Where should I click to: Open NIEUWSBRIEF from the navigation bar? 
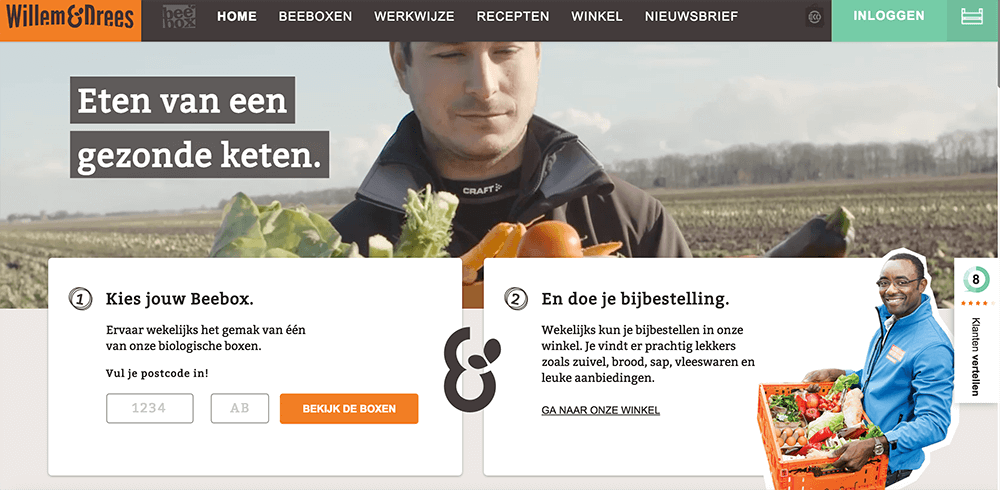pos(691,17)
